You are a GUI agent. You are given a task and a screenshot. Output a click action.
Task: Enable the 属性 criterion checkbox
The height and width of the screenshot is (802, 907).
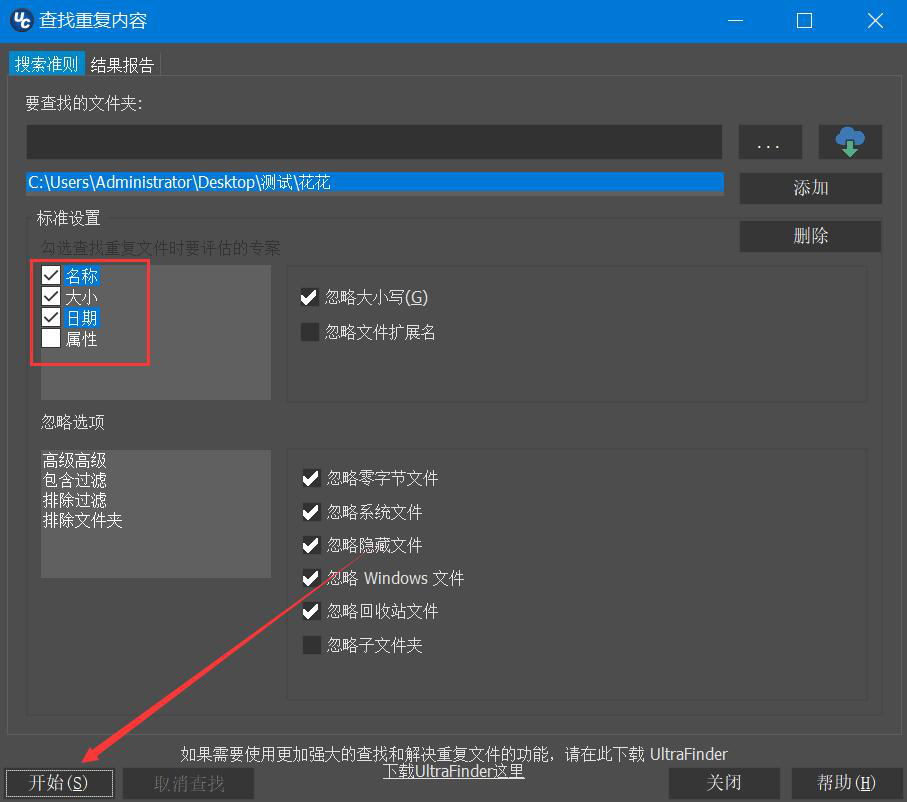51,338
